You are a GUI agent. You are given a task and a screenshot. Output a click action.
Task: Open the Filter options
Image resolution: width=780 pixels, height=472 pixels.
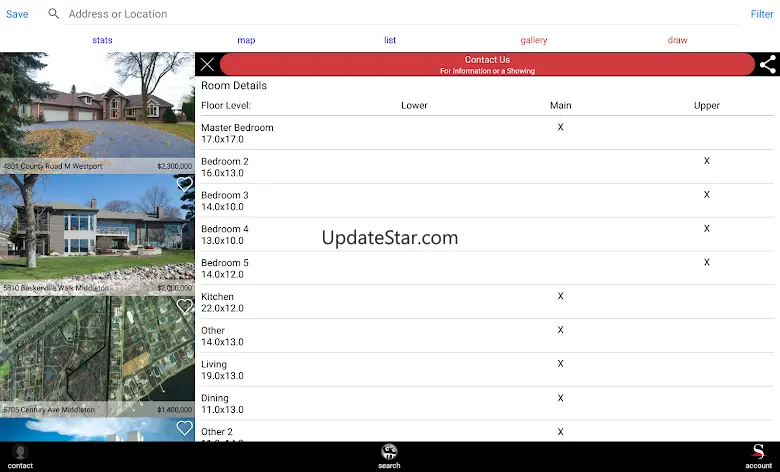(762, 14)
